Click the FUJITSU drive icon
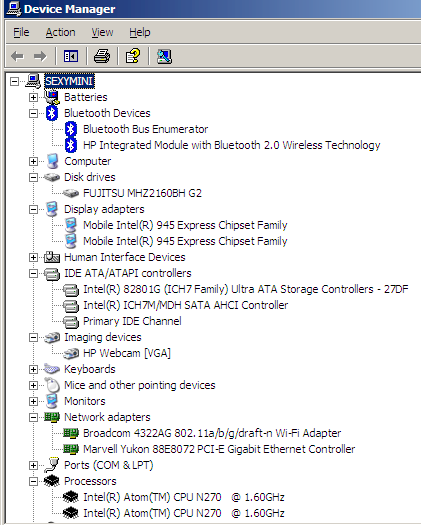This screenshot has width=421, height=525. coord(71,193)
